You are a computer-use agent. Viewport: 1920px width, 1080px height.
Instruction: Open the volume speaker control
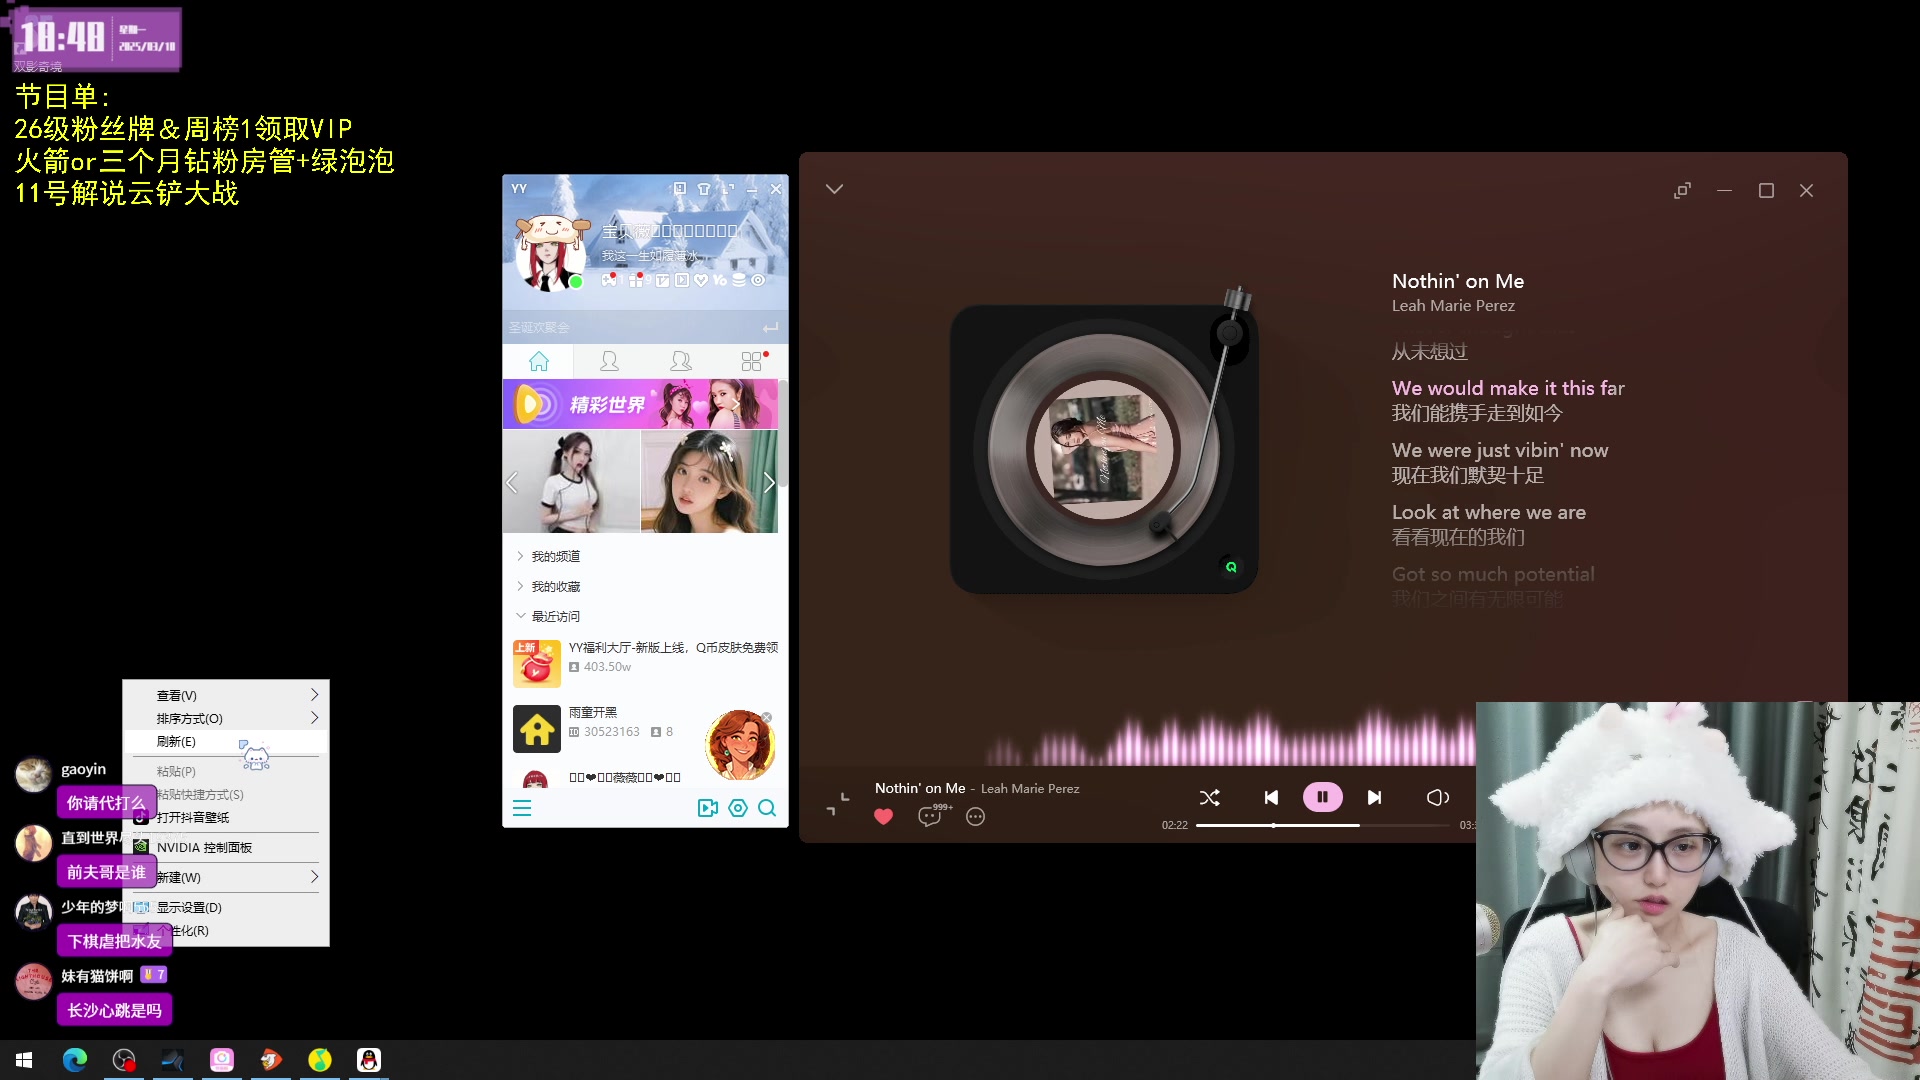1437,797
